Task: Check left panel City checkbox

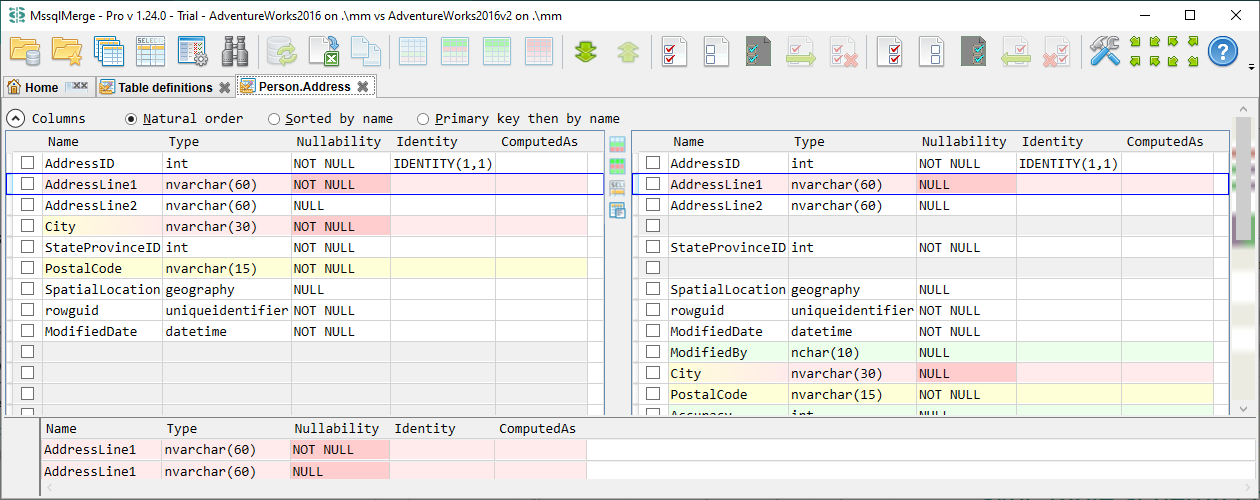Action: (28, 226)
